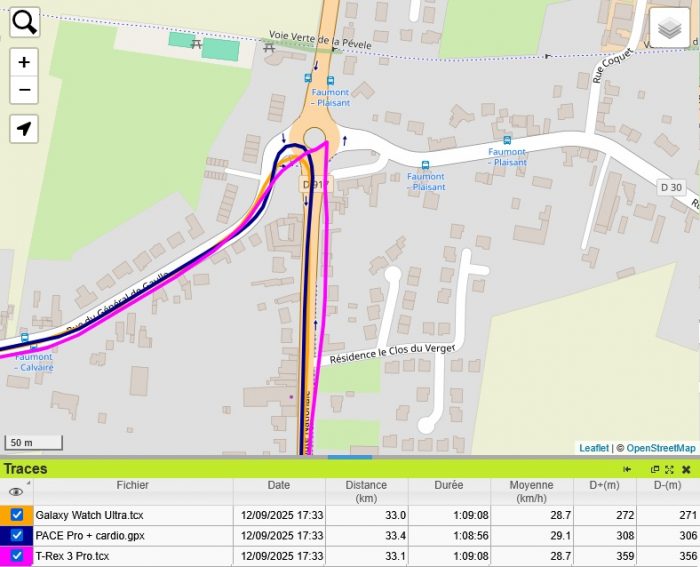
Task: Click the Moyenne (km/h) column header
Action: tap(531, 492)
